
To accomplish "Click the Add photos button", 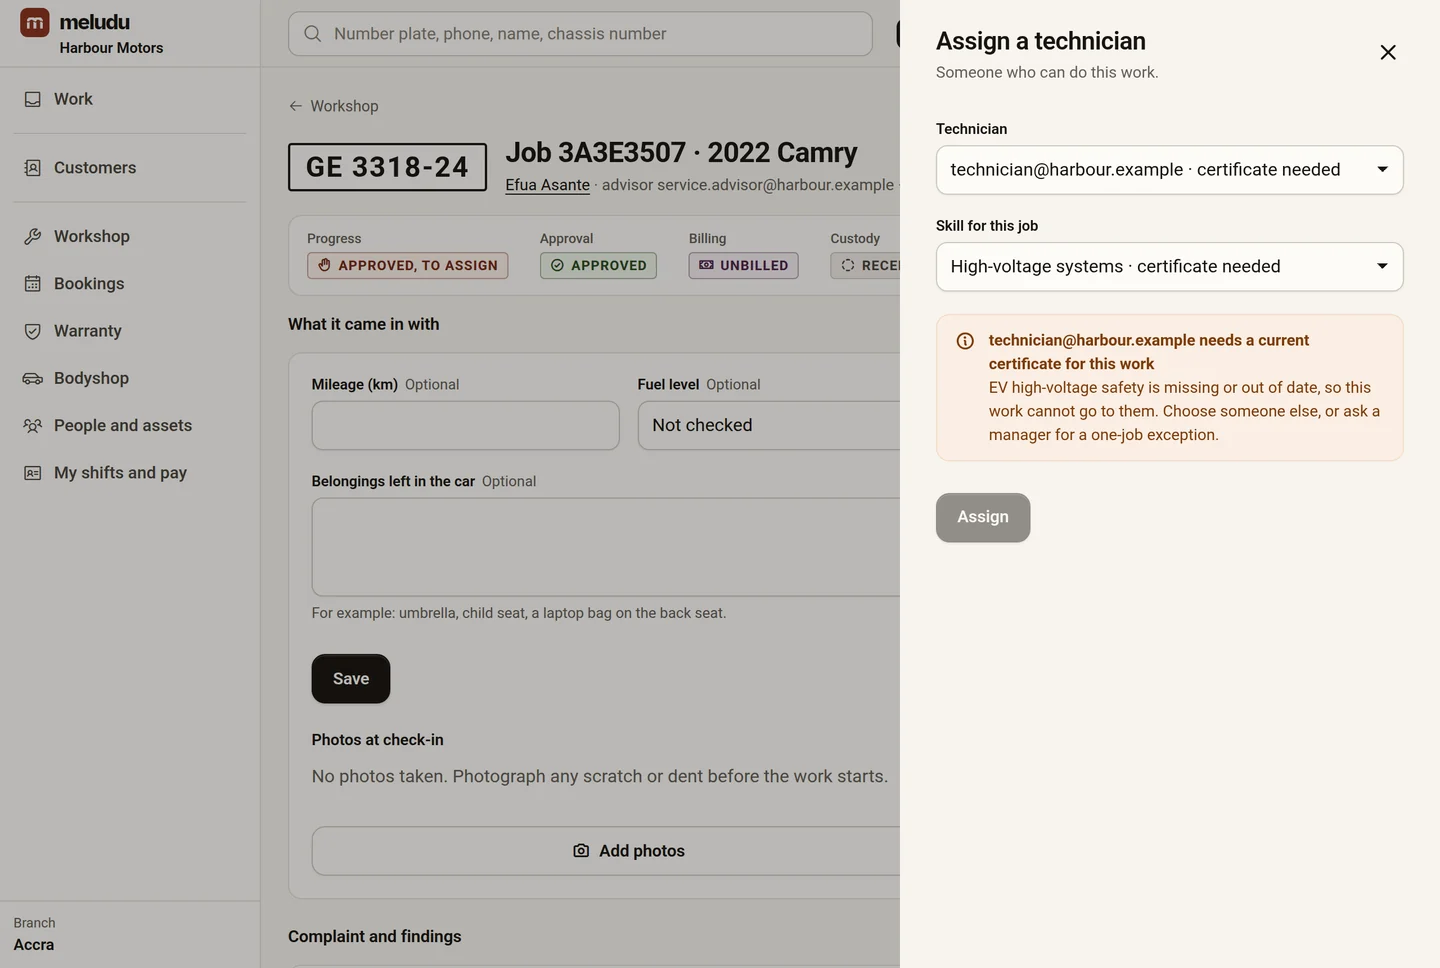I will (x=607, y=851).
